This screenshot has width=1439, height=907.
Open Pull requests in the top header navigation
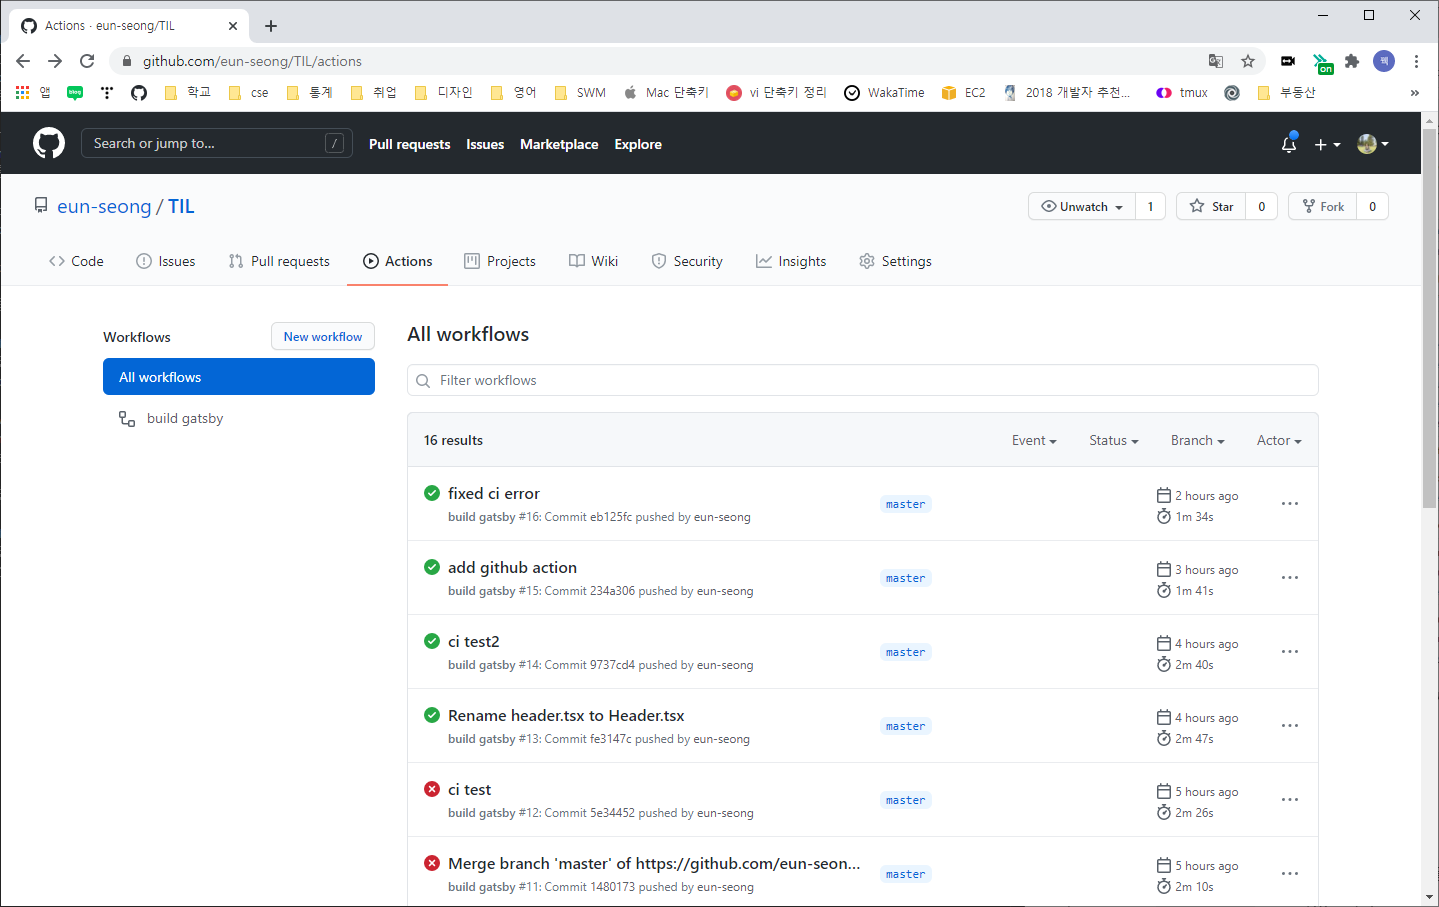[x=409, y=144]
